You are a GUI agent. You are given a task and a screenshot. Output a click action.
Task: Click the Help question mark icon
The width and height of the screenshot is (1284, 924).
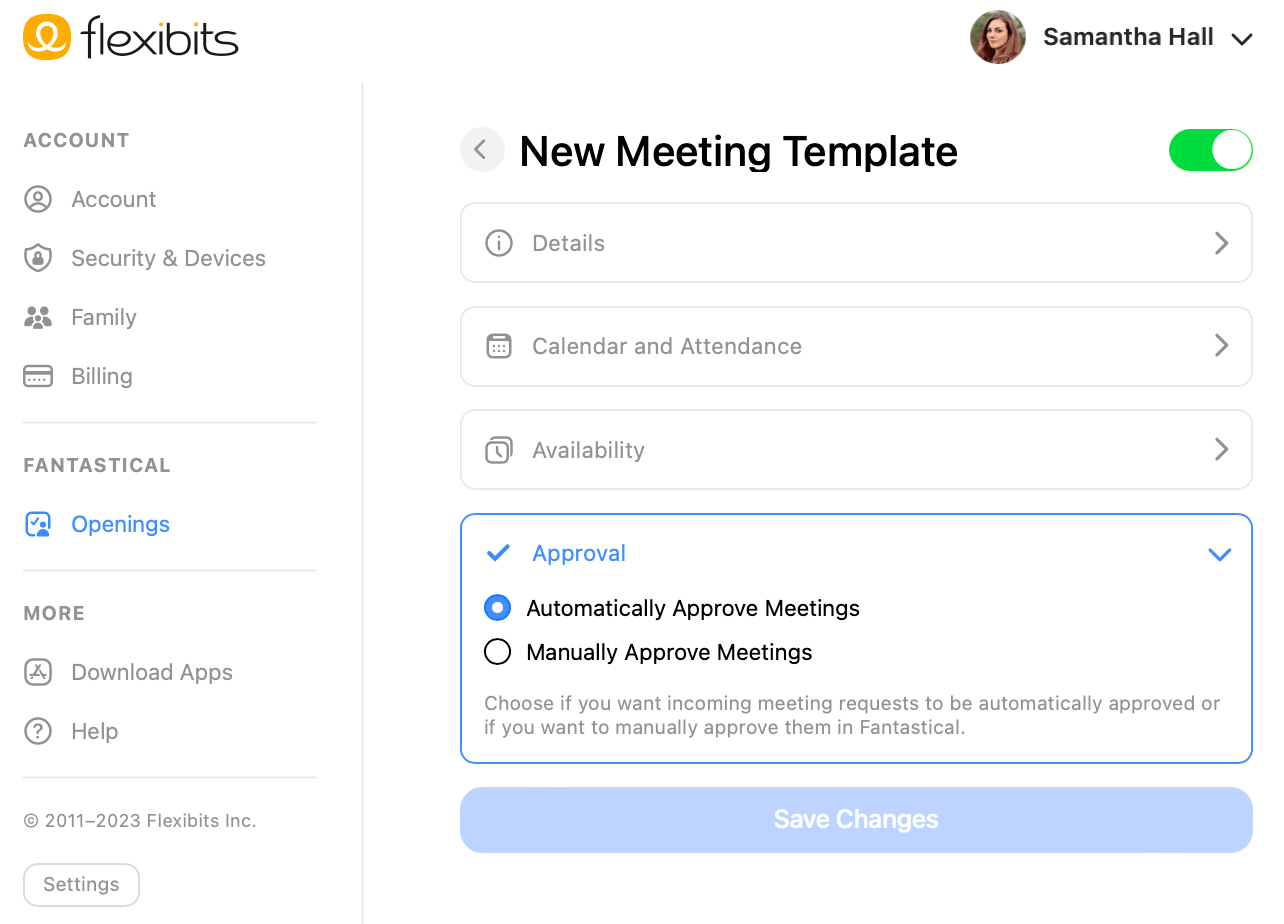38,731
